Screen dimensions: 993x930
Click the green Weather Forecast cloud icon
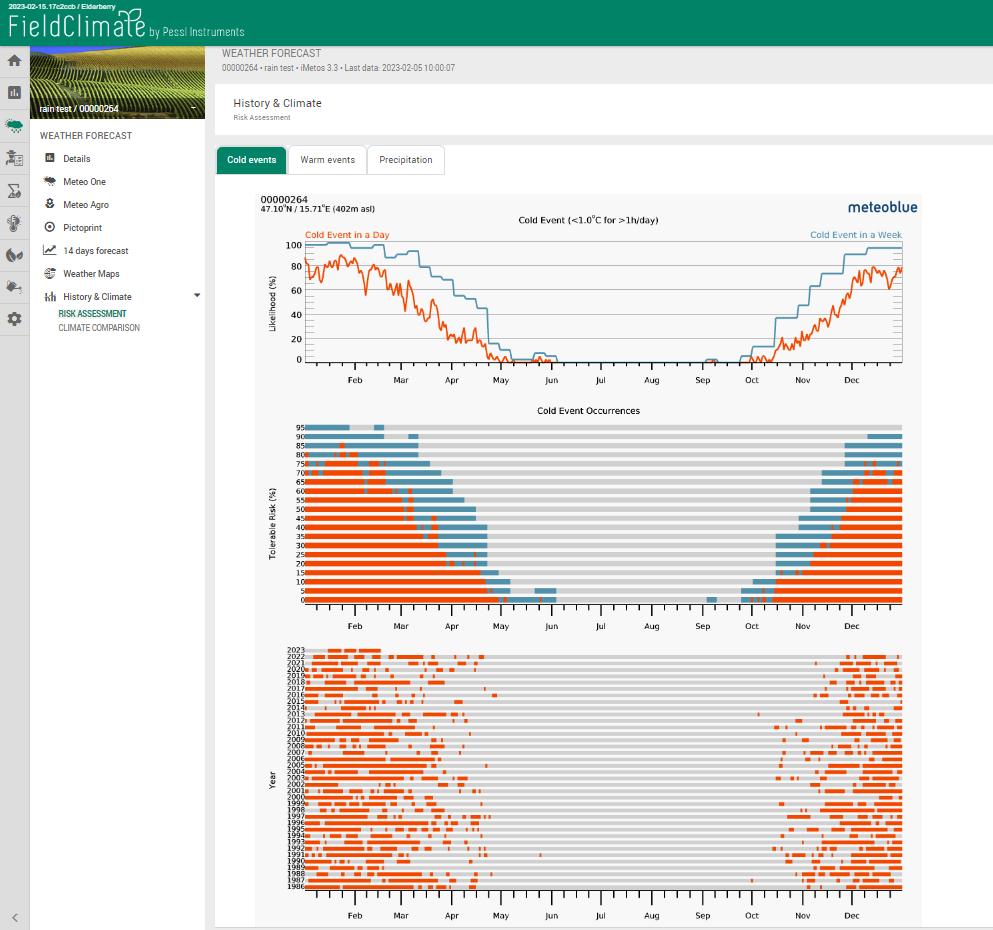tap(14, 126)
